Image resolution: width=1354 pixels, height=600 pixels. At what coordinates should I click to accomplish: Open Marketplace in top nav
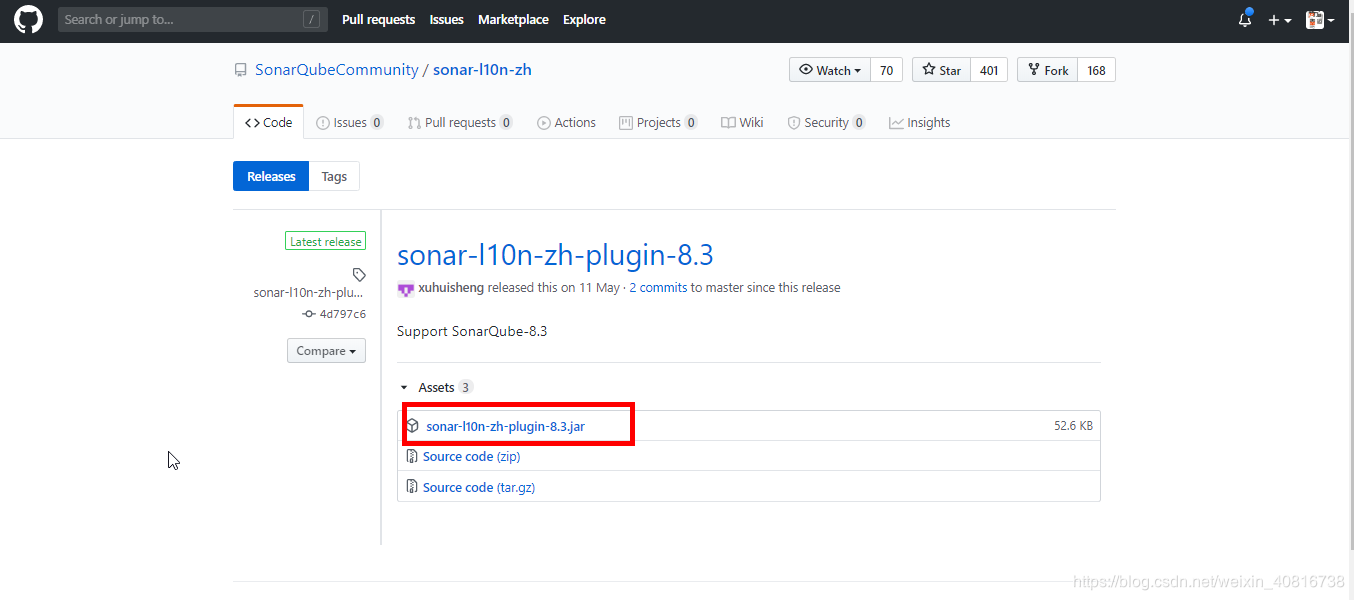513,19
